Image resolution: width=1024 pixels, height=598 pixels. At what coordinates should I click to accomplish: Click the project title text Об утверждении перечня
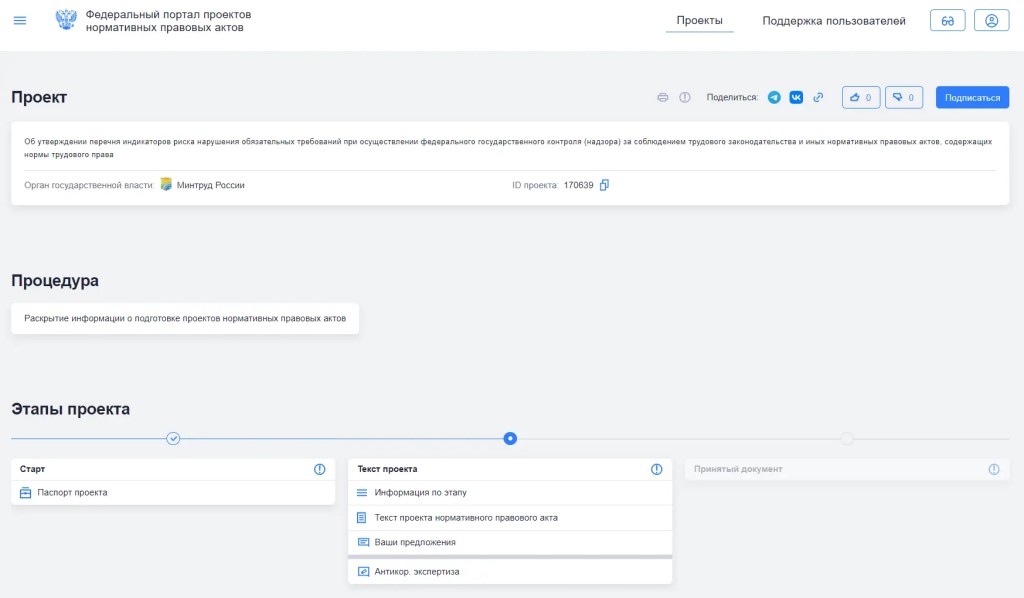click(x=508, y=148)
